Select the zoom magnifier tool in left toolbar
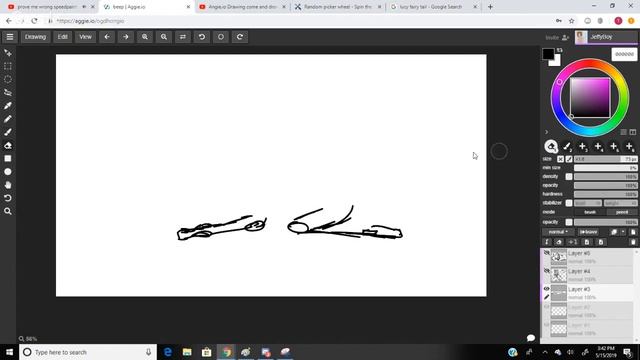This screenshot has width=640, height=360. click(8, 211)
